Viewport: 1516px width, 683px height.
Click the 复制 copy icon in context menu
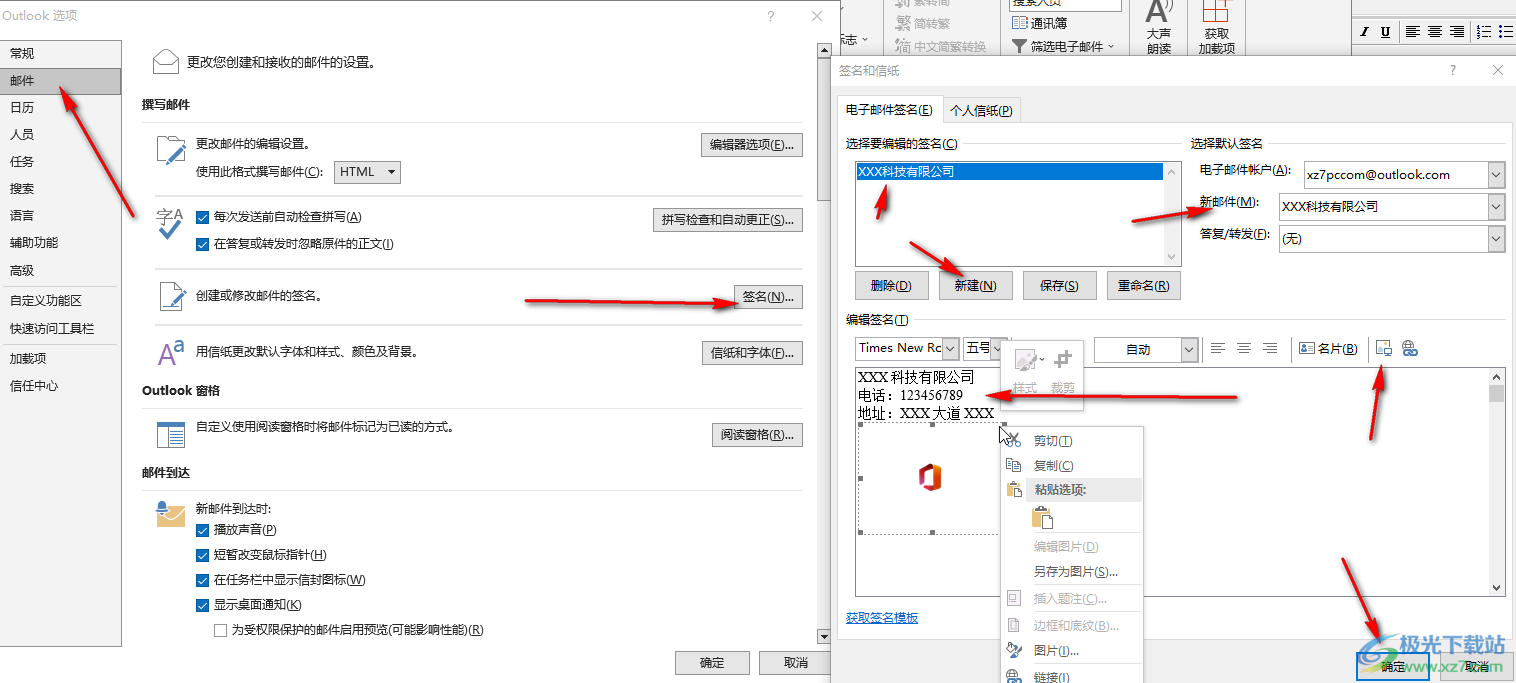(1013, 465)
